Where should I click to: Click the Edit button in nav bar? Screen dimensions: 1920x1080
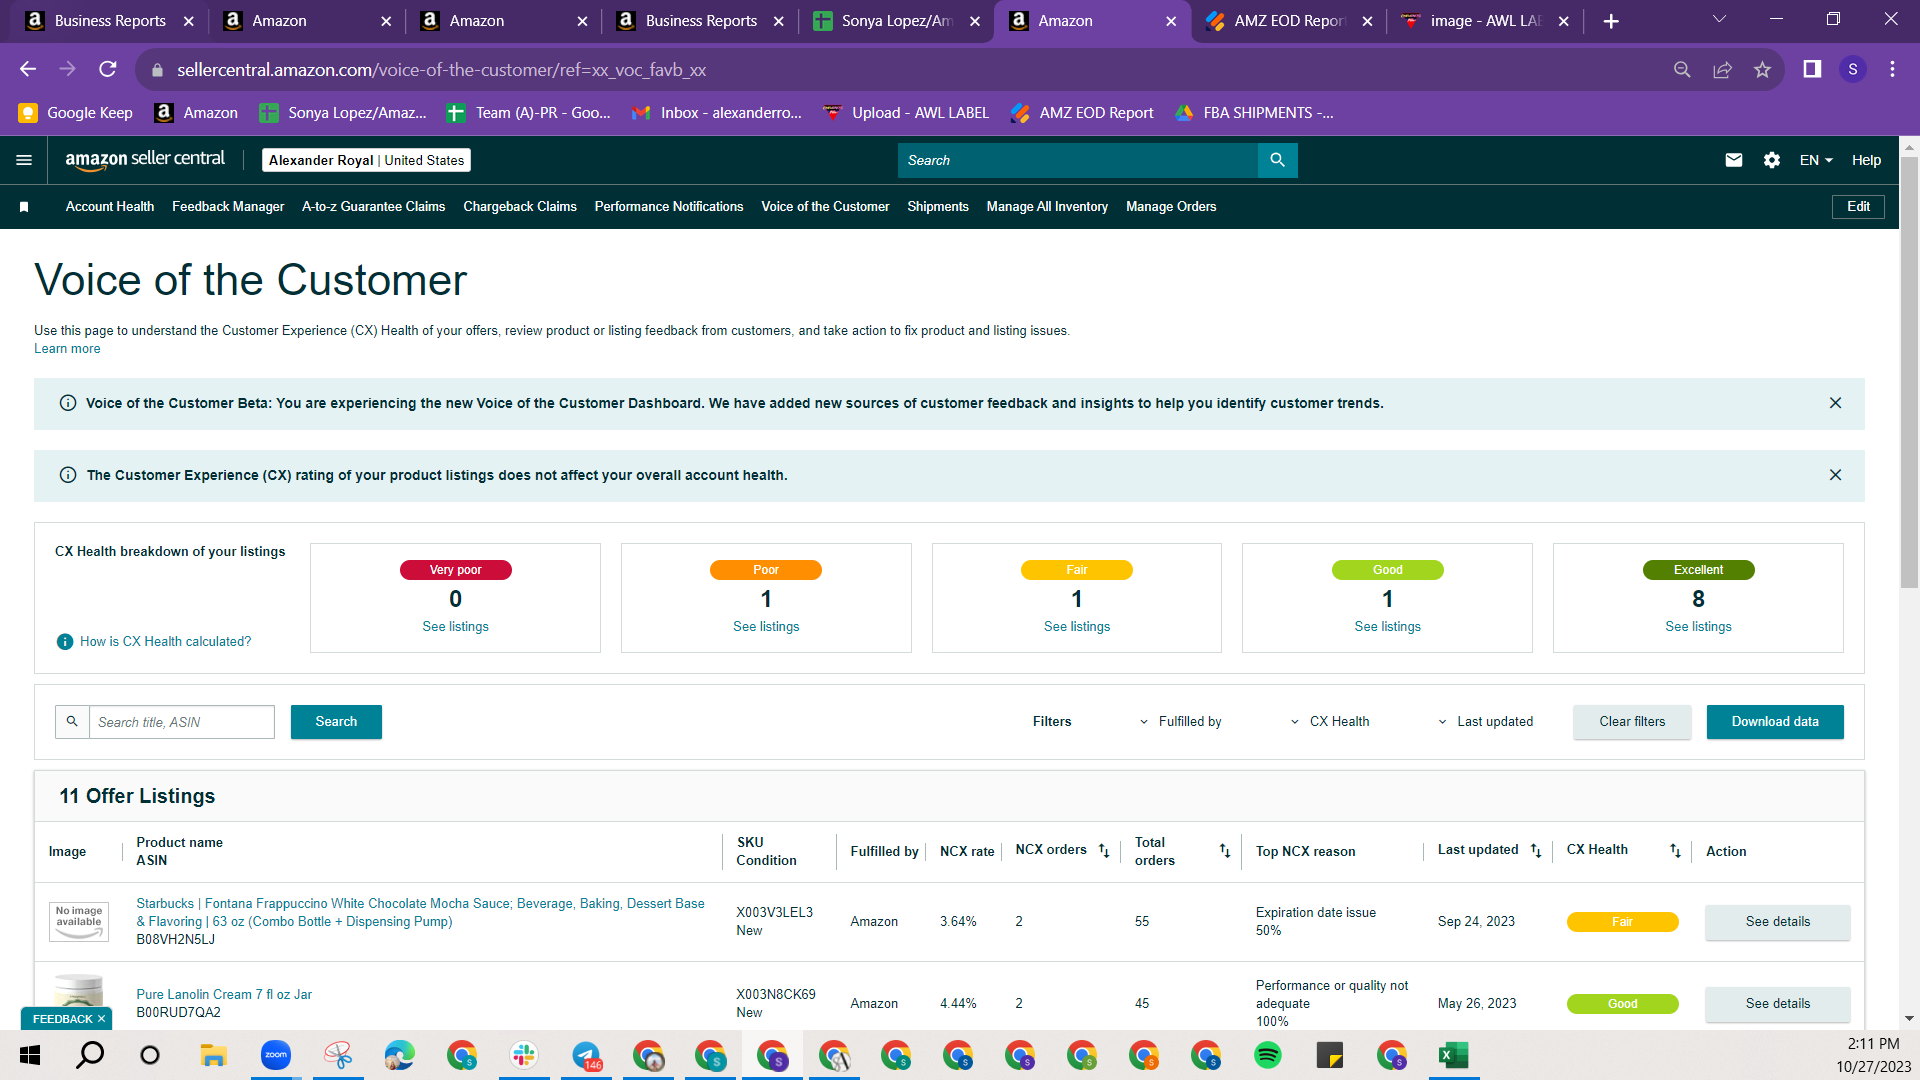pyautogui.click(x=1858, y=207)
